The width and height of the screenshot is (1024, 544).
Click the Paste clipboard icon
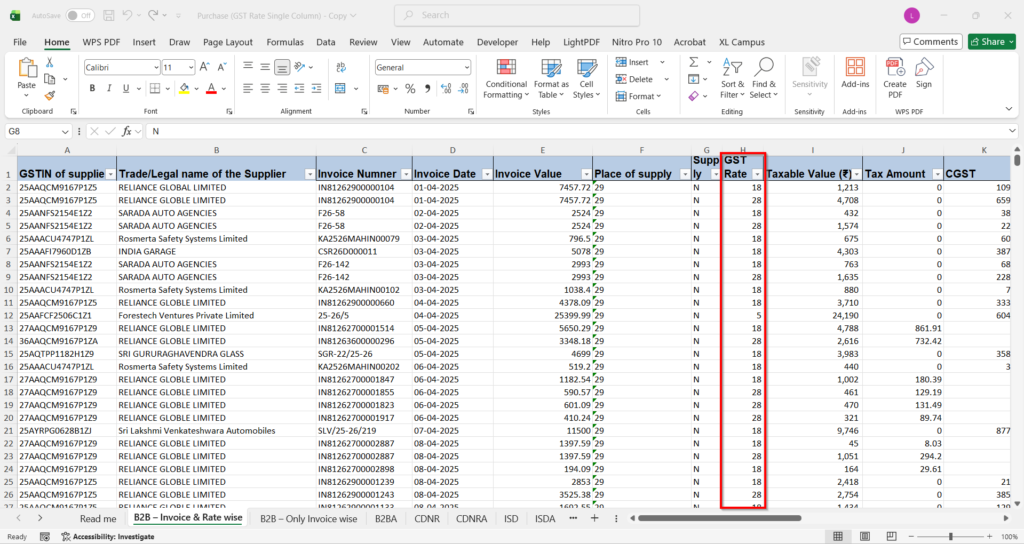pos(27,69)
